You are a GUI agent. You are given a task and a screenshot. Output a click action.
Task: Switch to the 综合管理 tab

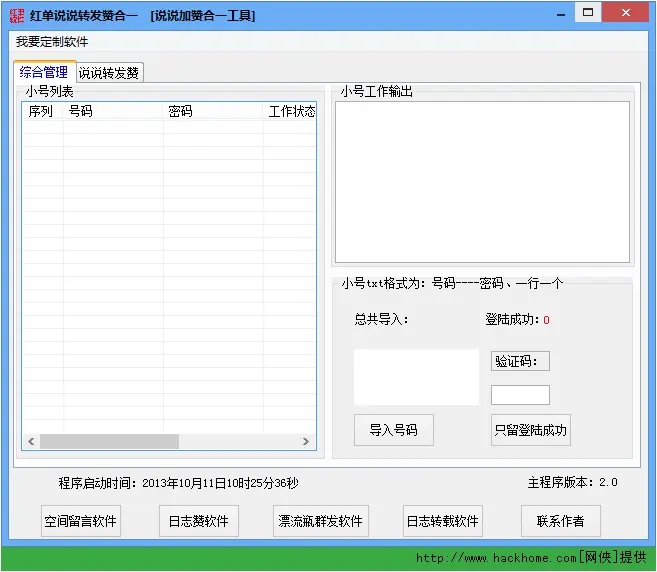[44, 72]
